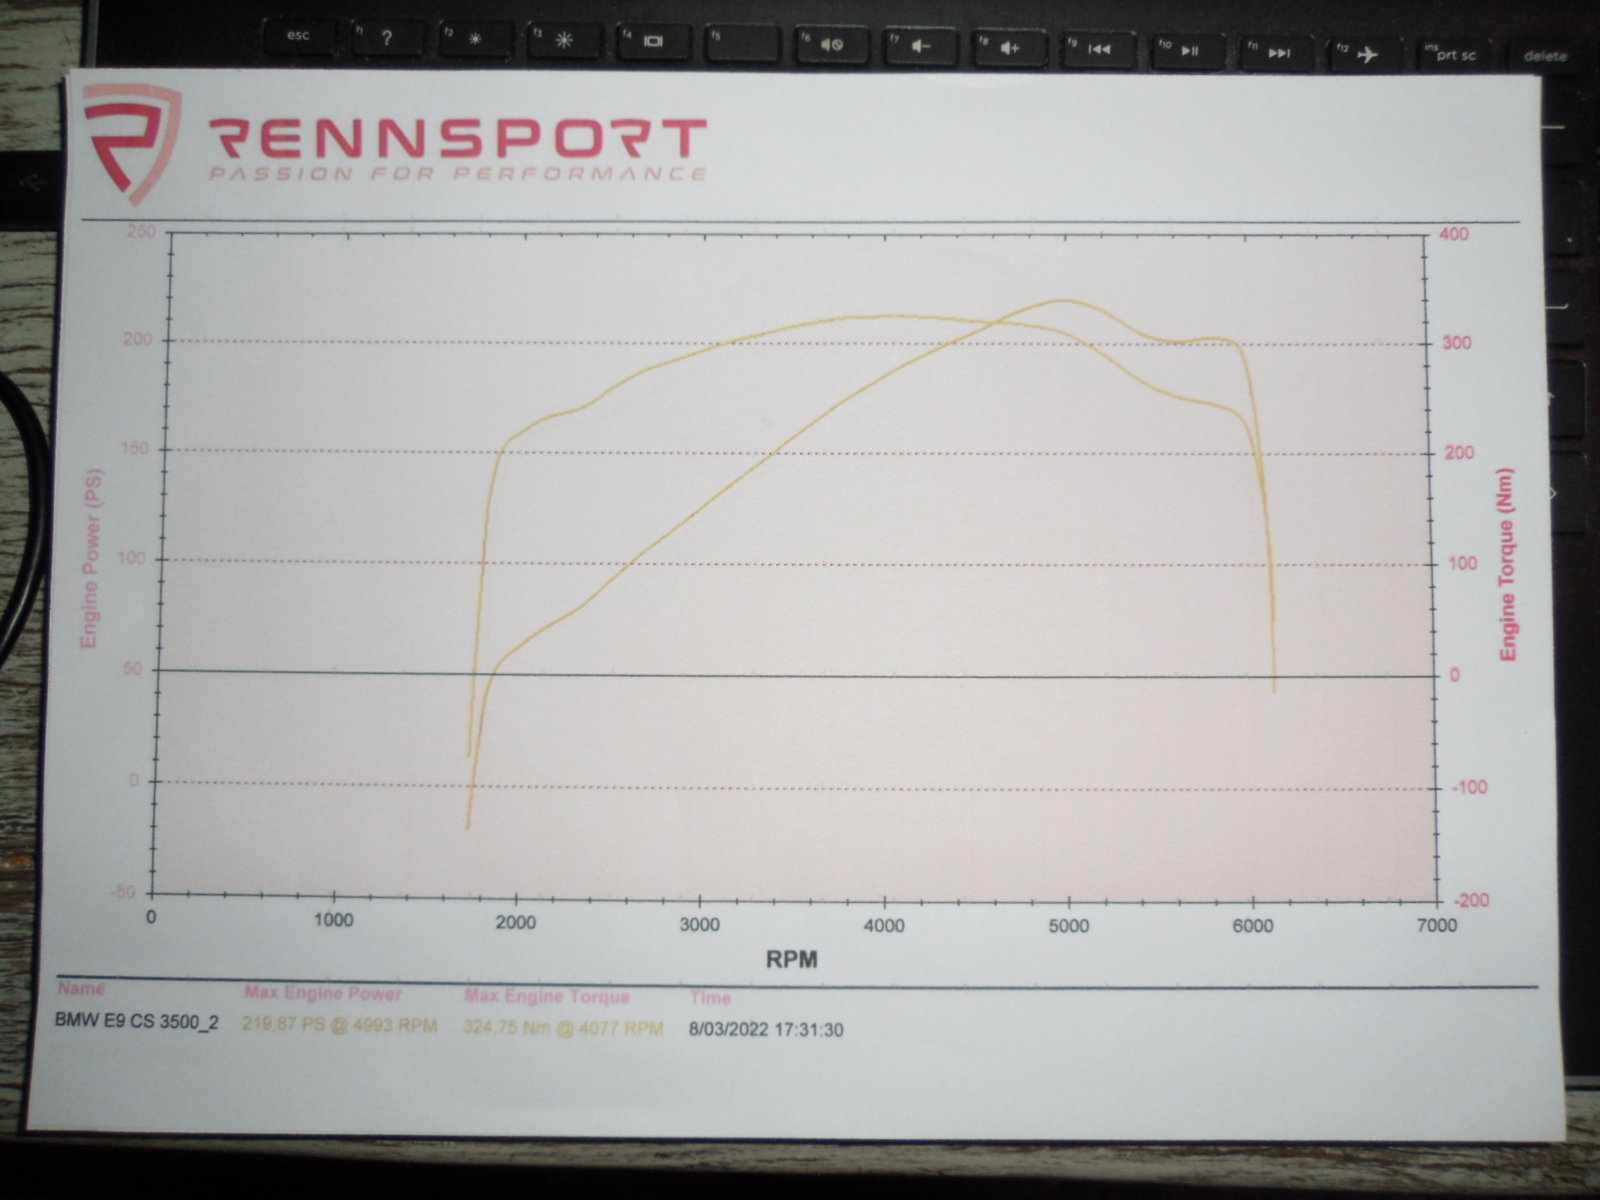This screenshot has height=1200, width=1600.
Task: Click the BMW E9 CS 3500_2 name
Action: 136,1022
